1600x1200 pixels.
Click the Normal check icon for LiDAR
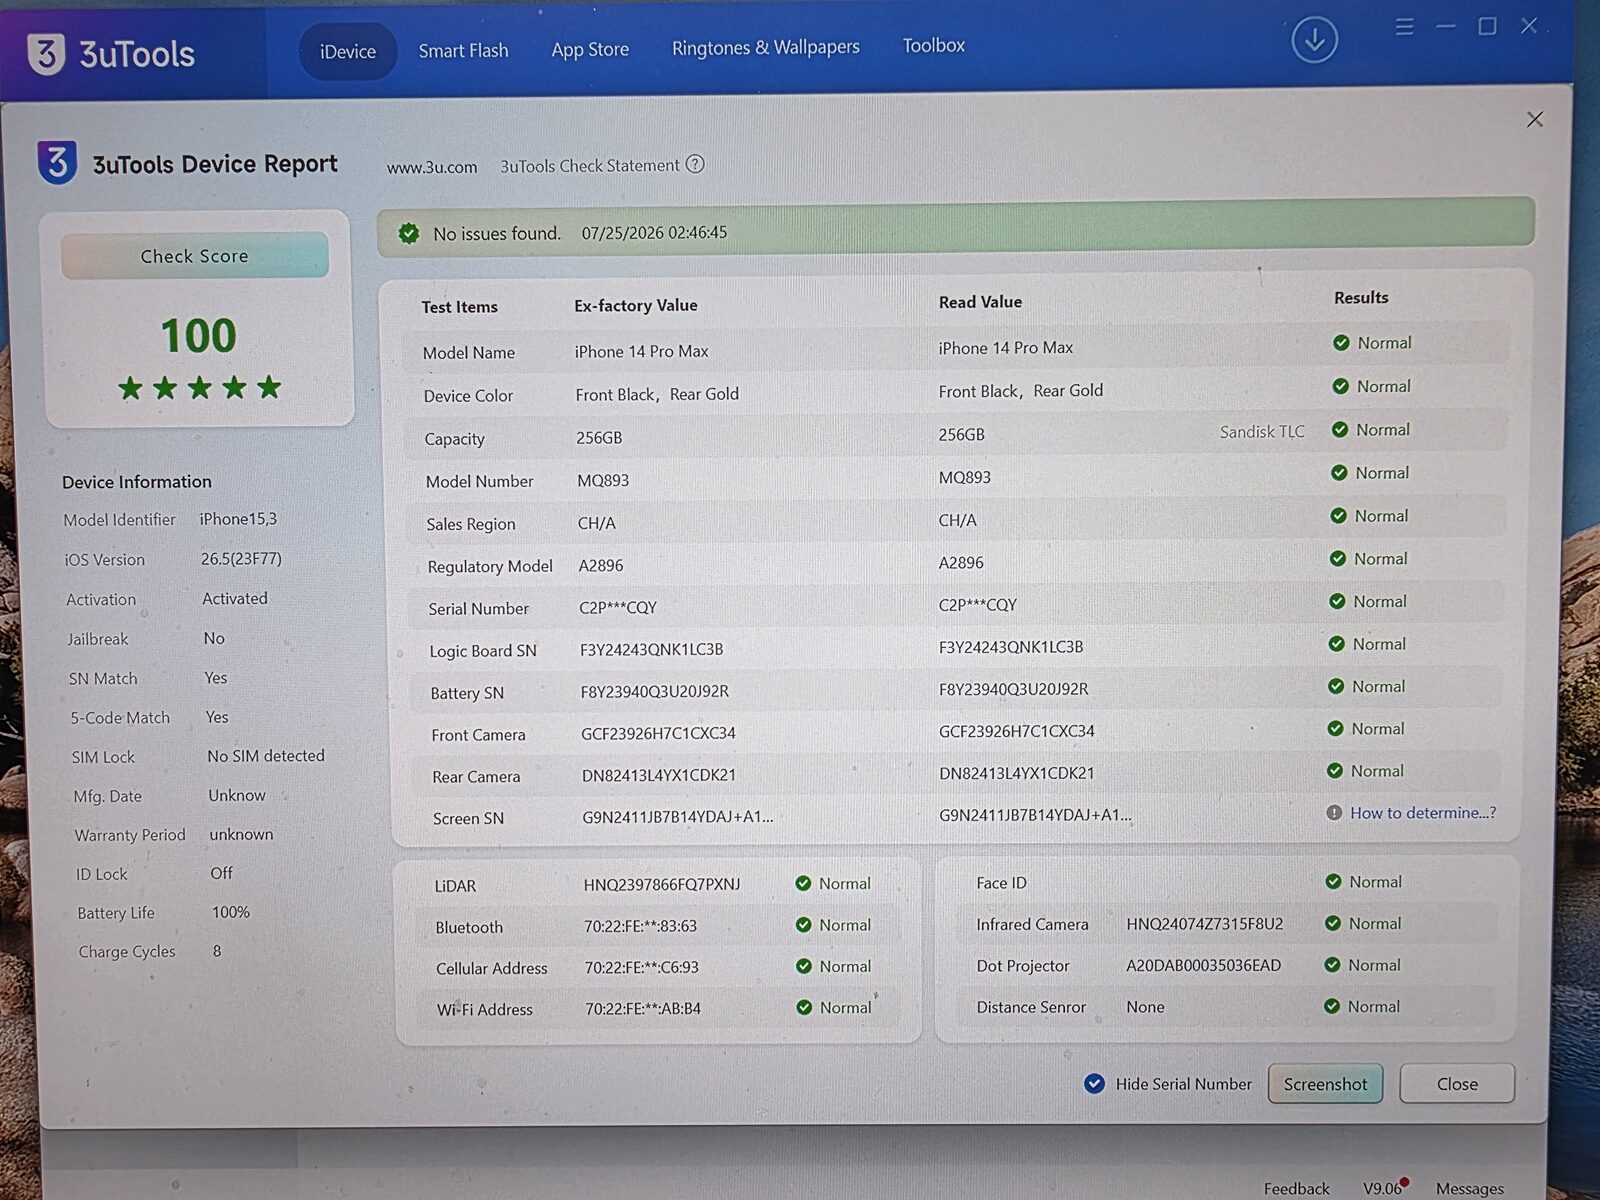(803, 883)
